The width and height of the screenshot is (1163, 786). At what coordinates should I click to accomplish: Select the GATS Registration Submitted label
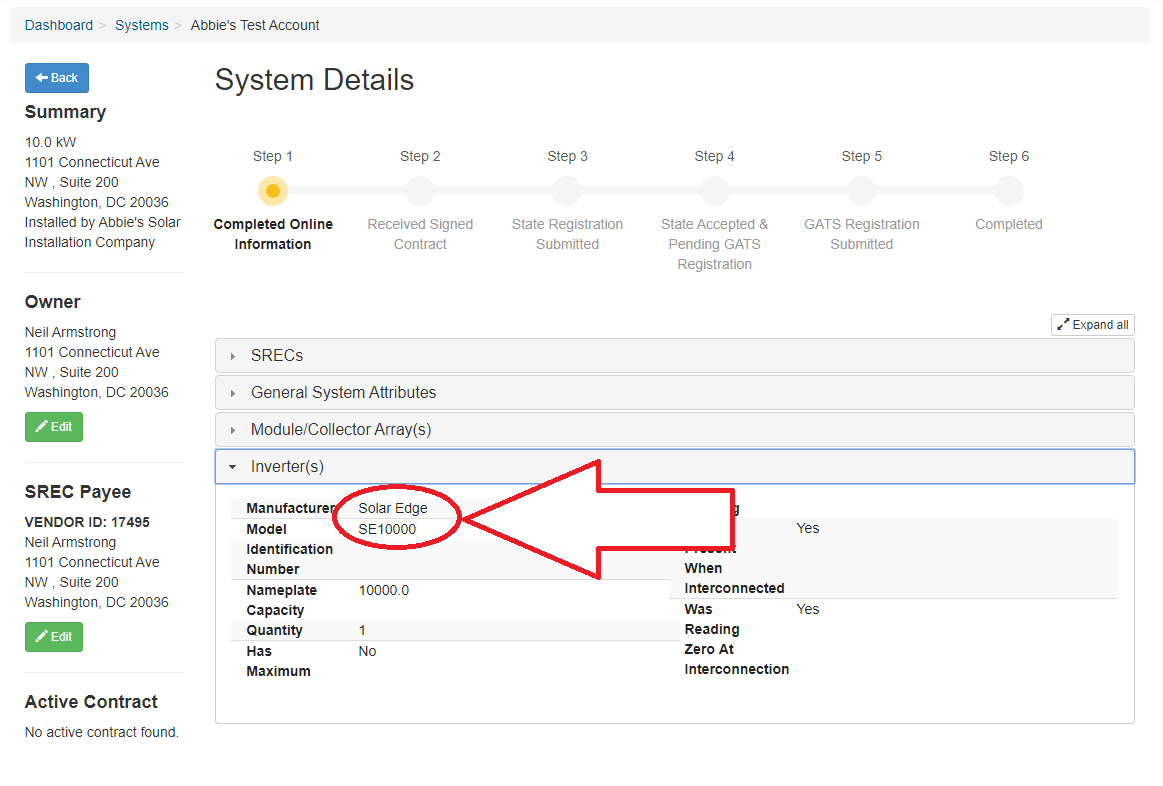pos(862,234)
